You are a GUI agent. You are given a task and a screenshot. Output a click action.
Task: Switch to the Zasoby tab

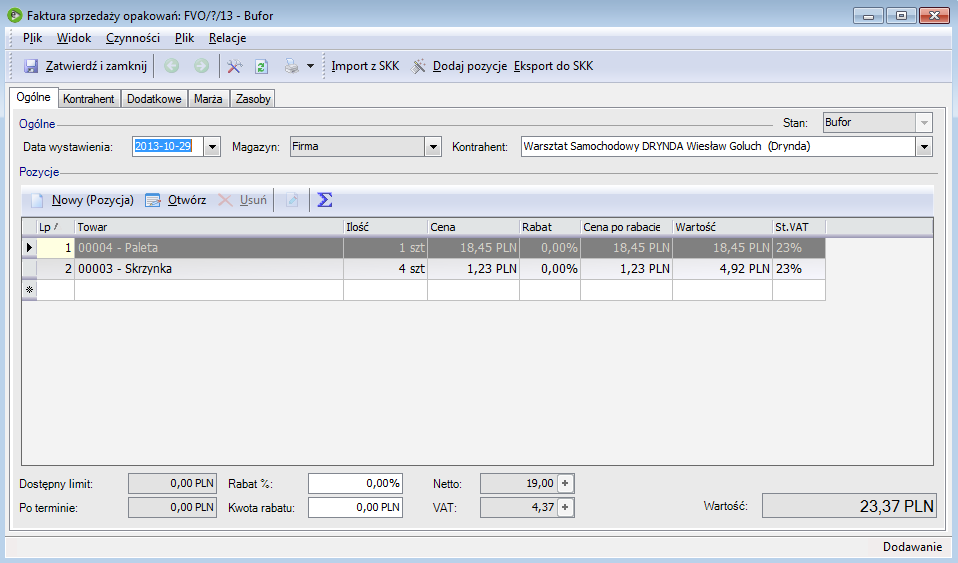(x=253, y=98)
